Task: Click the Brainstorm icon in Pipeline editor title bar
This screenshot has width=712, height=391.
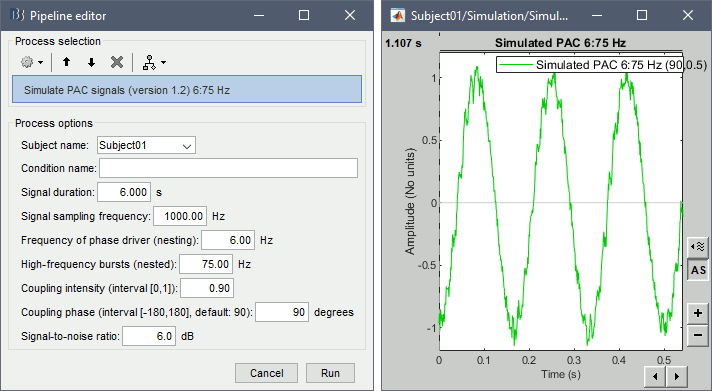Action: point(17,15)
